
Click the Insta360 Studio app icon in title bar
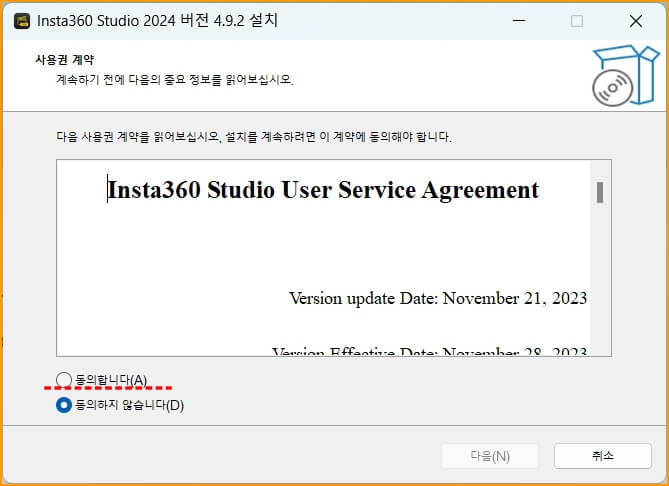(x=22, y=21)
